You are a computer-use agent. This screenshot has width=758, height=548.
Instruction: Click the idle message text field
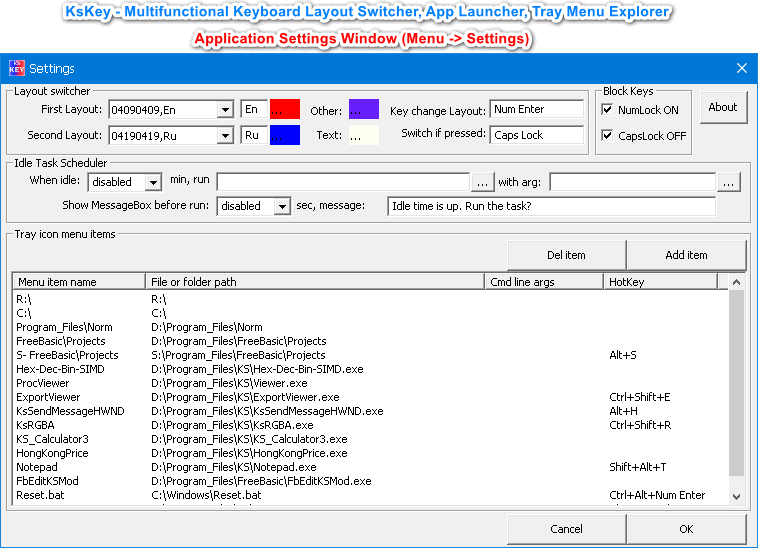tap(551, 206)
